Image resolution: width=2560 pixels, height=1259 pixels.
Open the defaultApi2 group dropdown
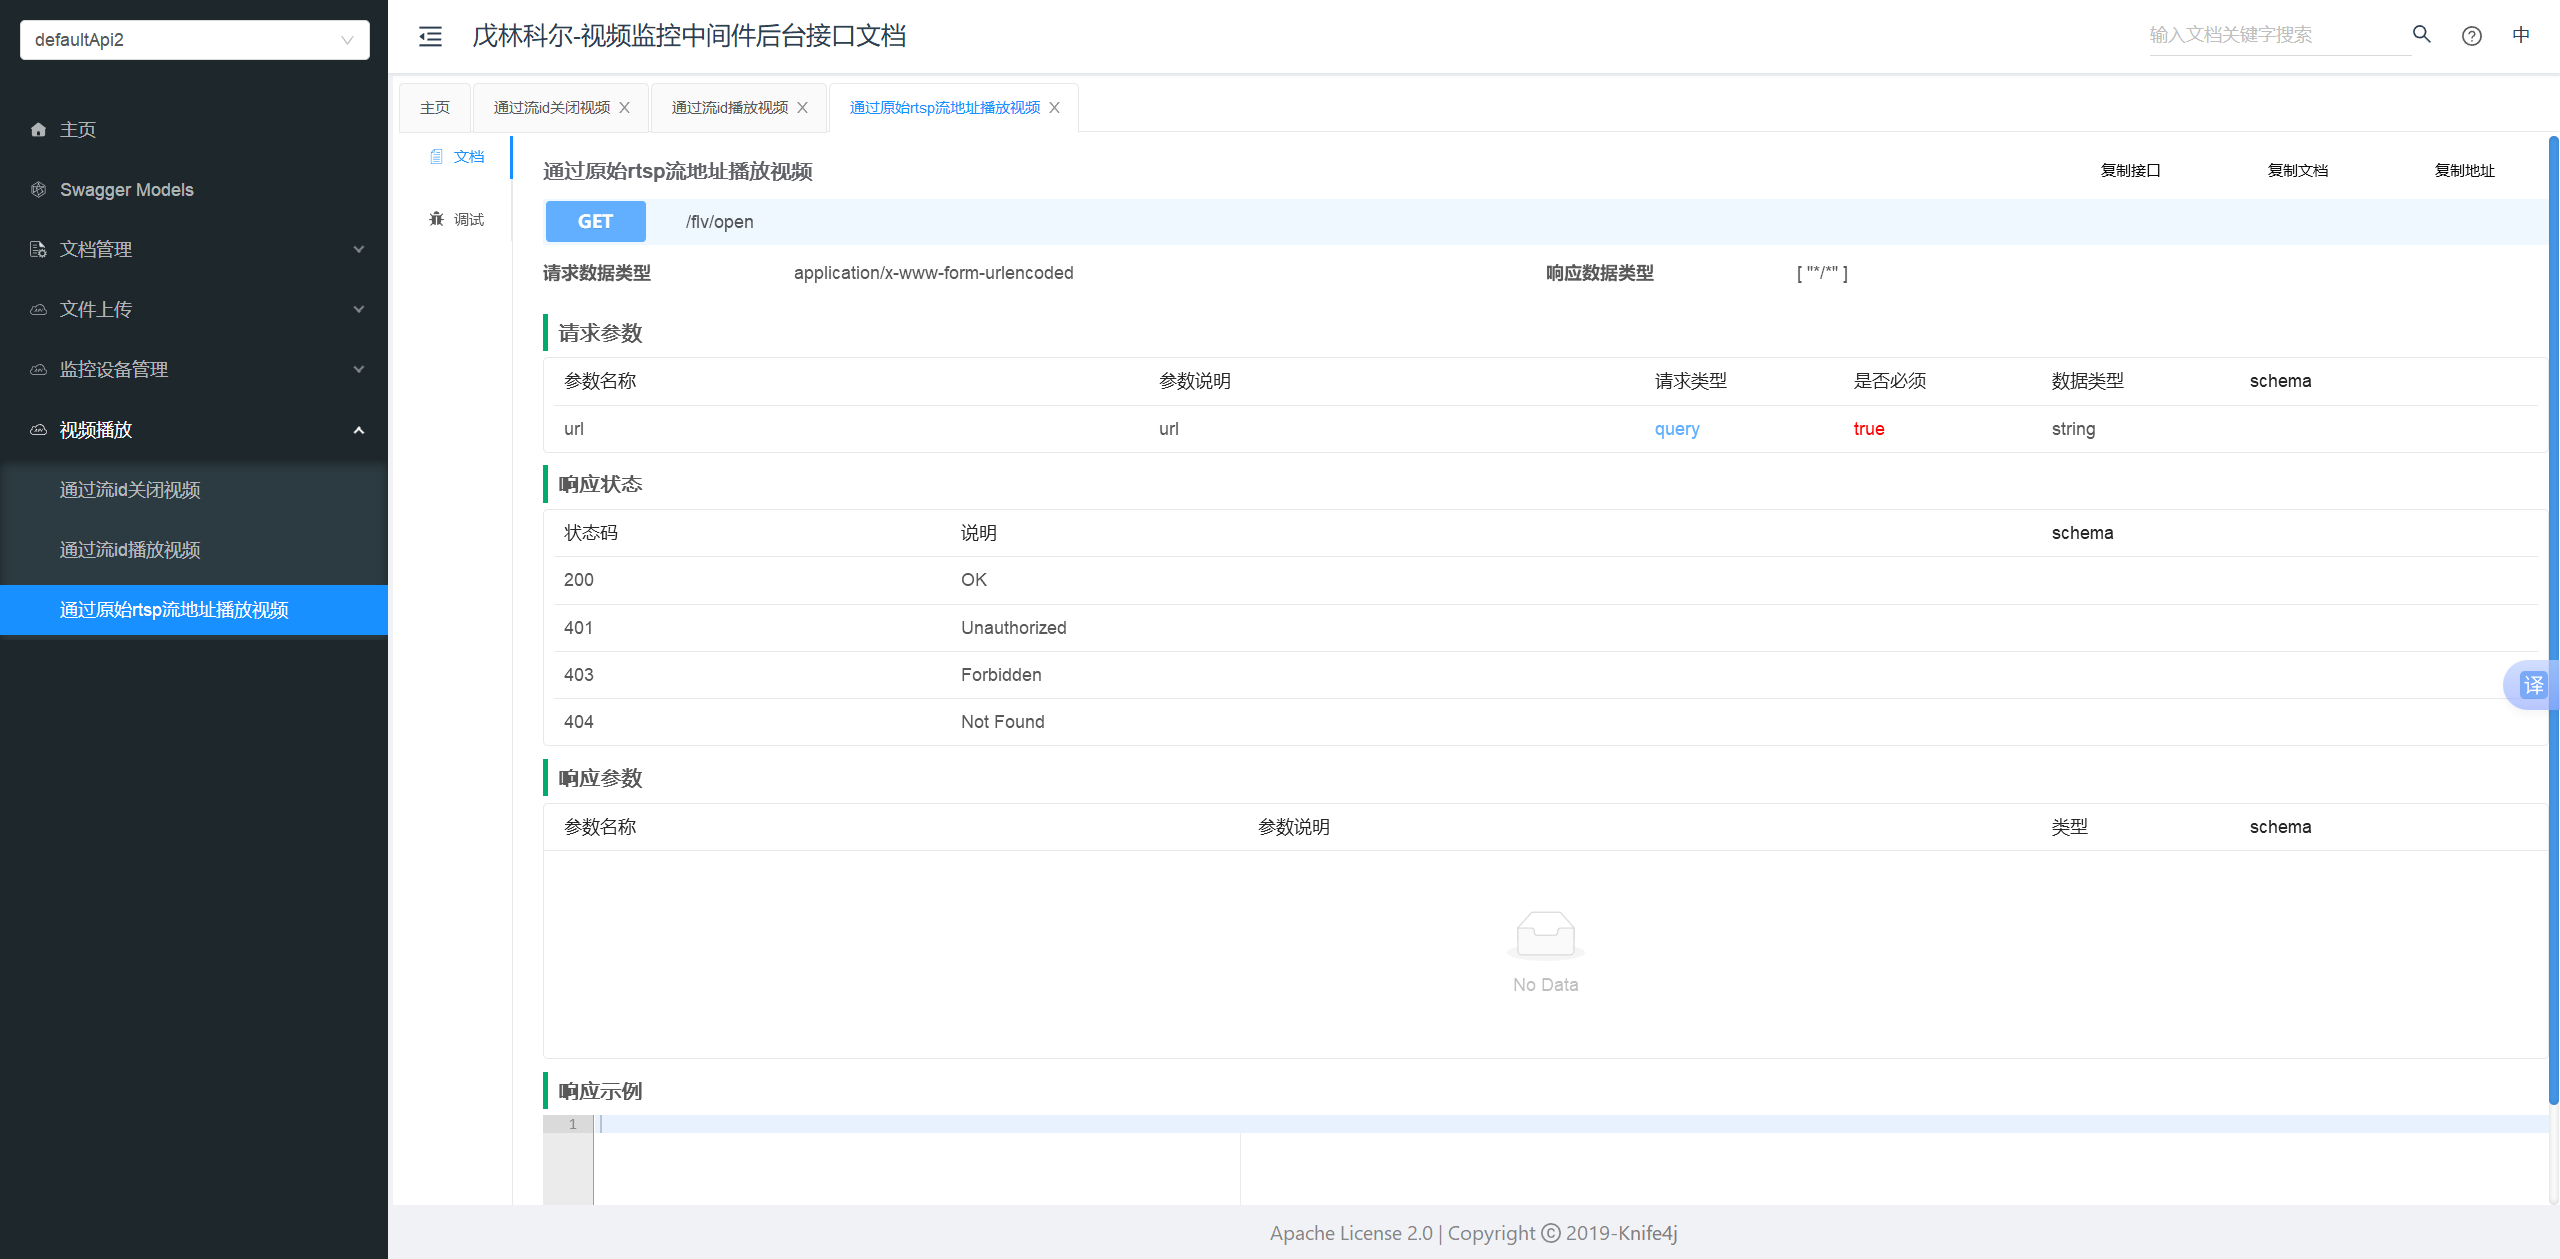tap(195, 40)
